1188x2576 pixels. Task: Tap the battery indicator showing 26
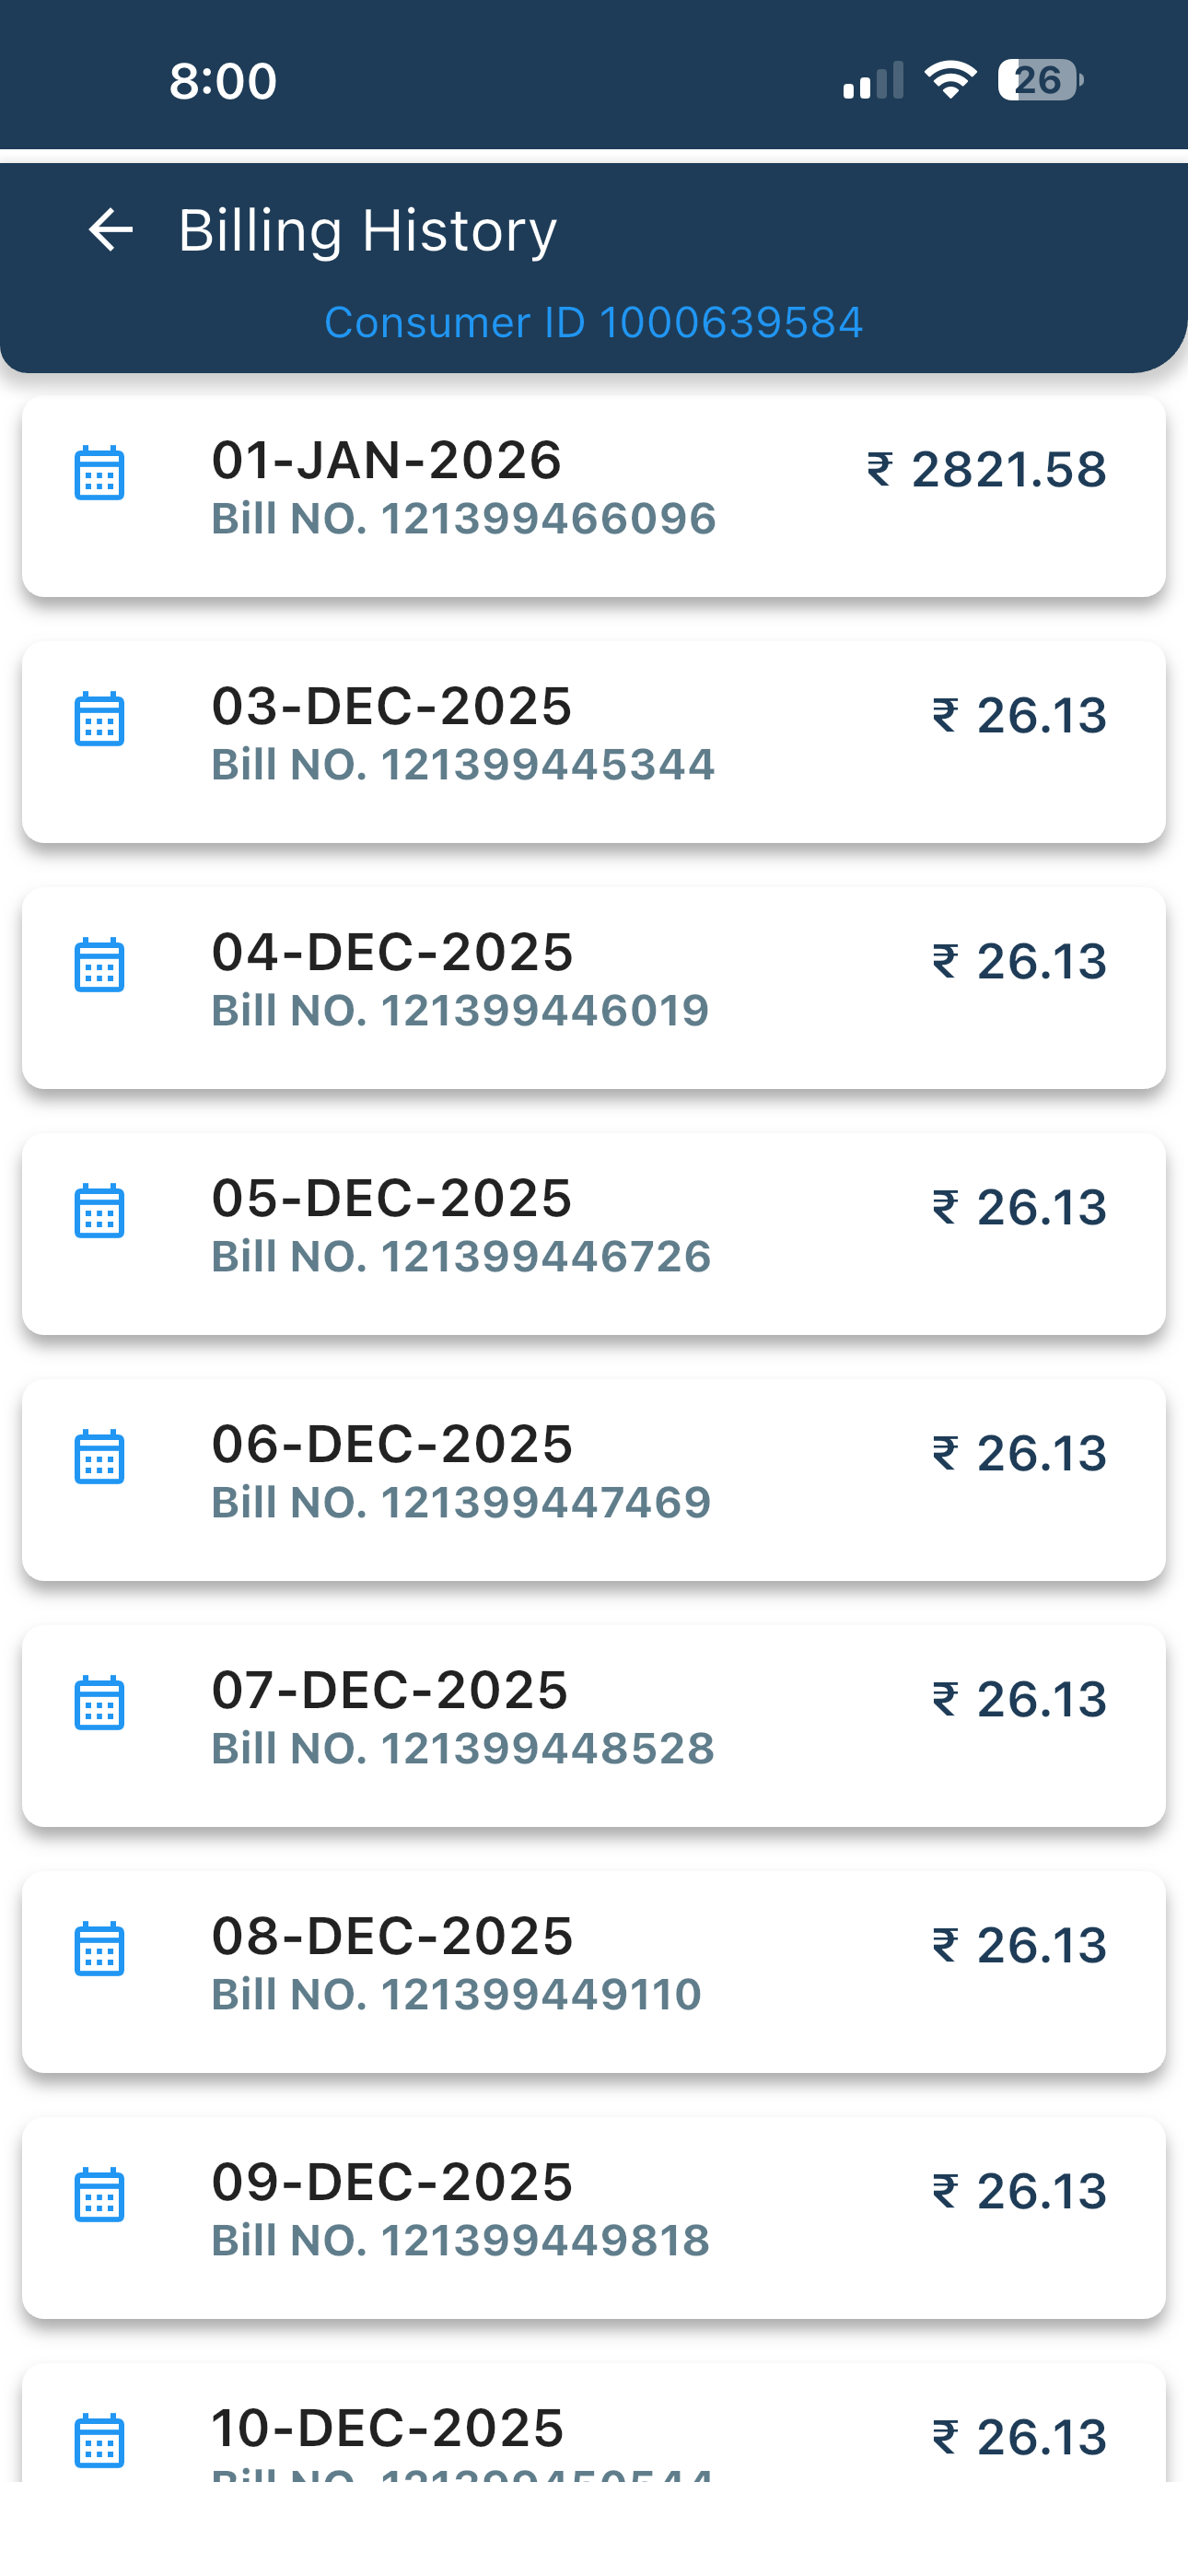[1040, 80]
